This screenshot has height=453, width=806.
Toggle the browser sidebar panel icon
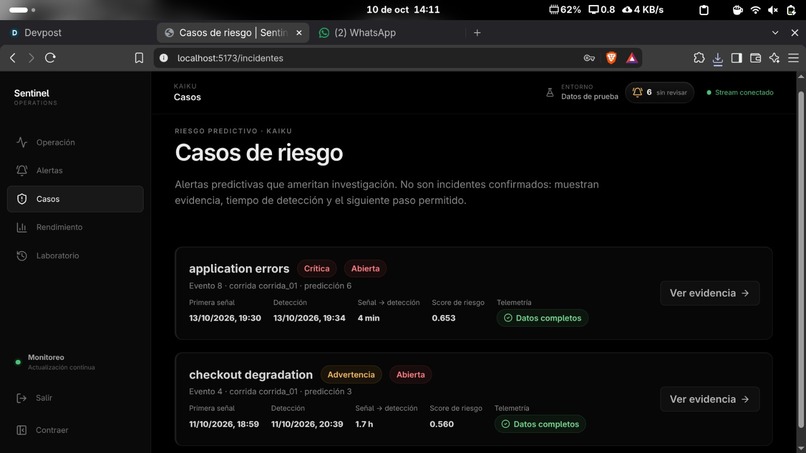(737, 58)
